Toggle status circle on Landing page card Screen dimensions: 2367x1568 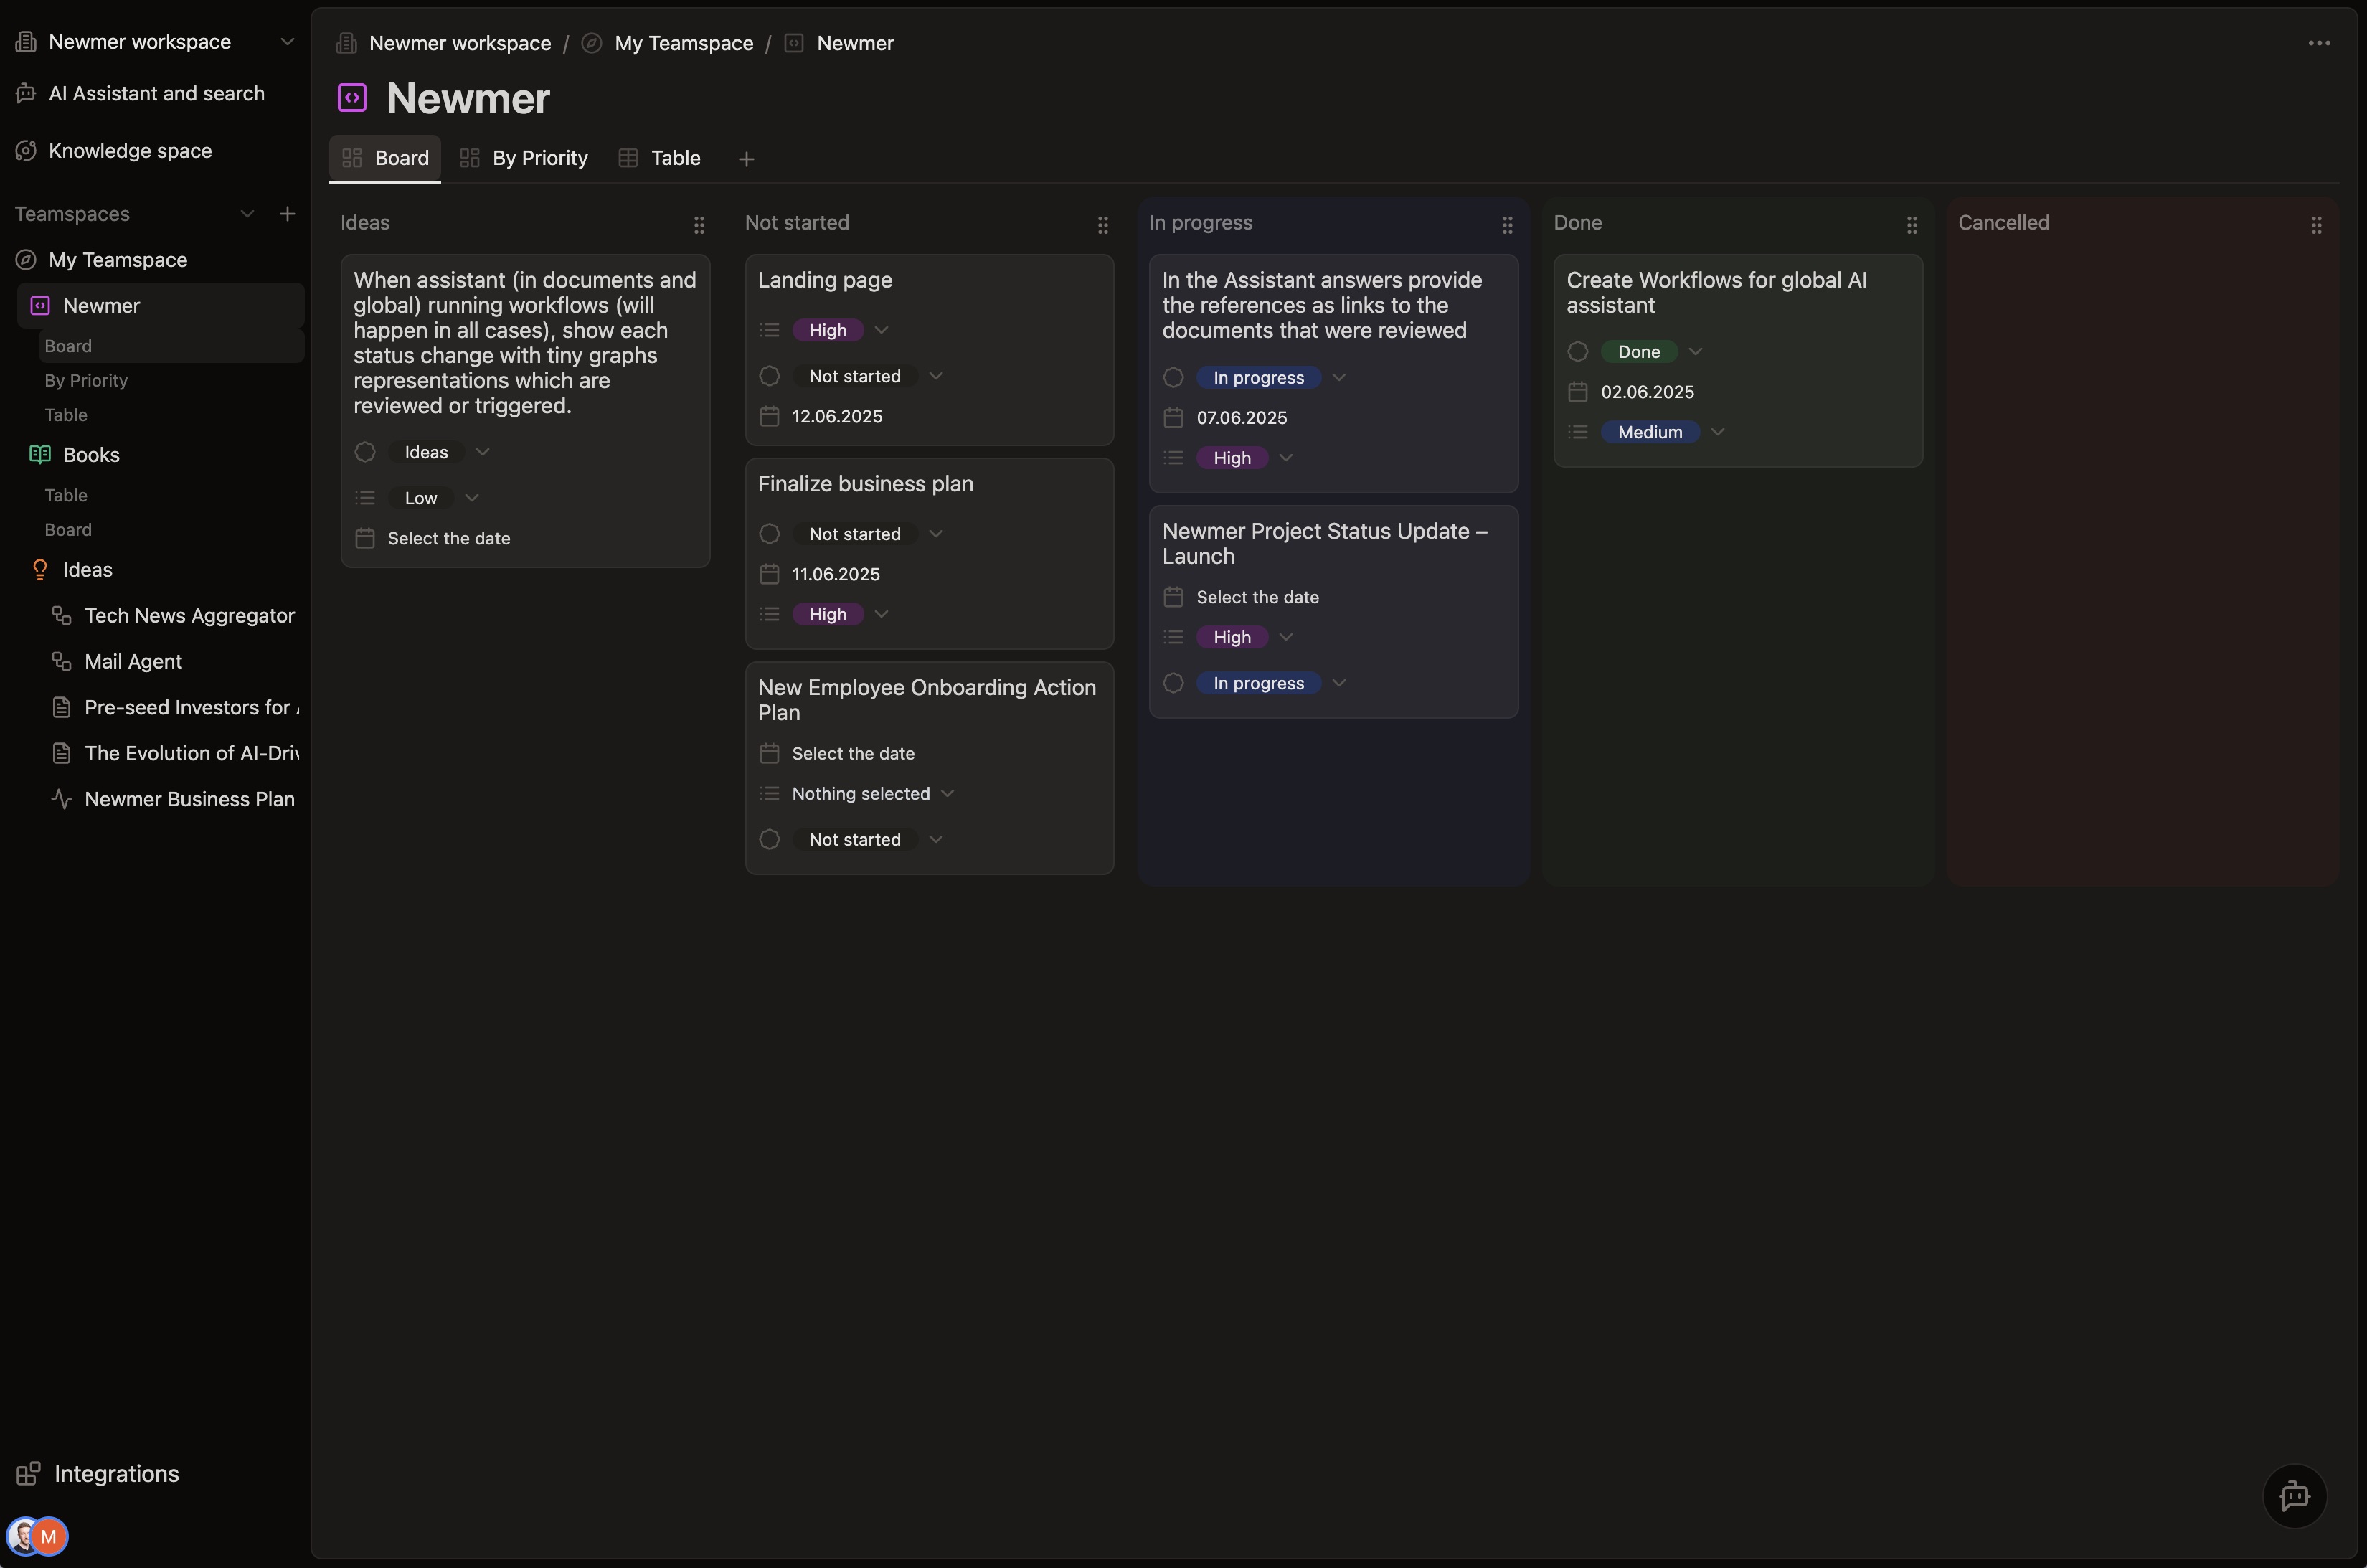click(x=769, y=376)
